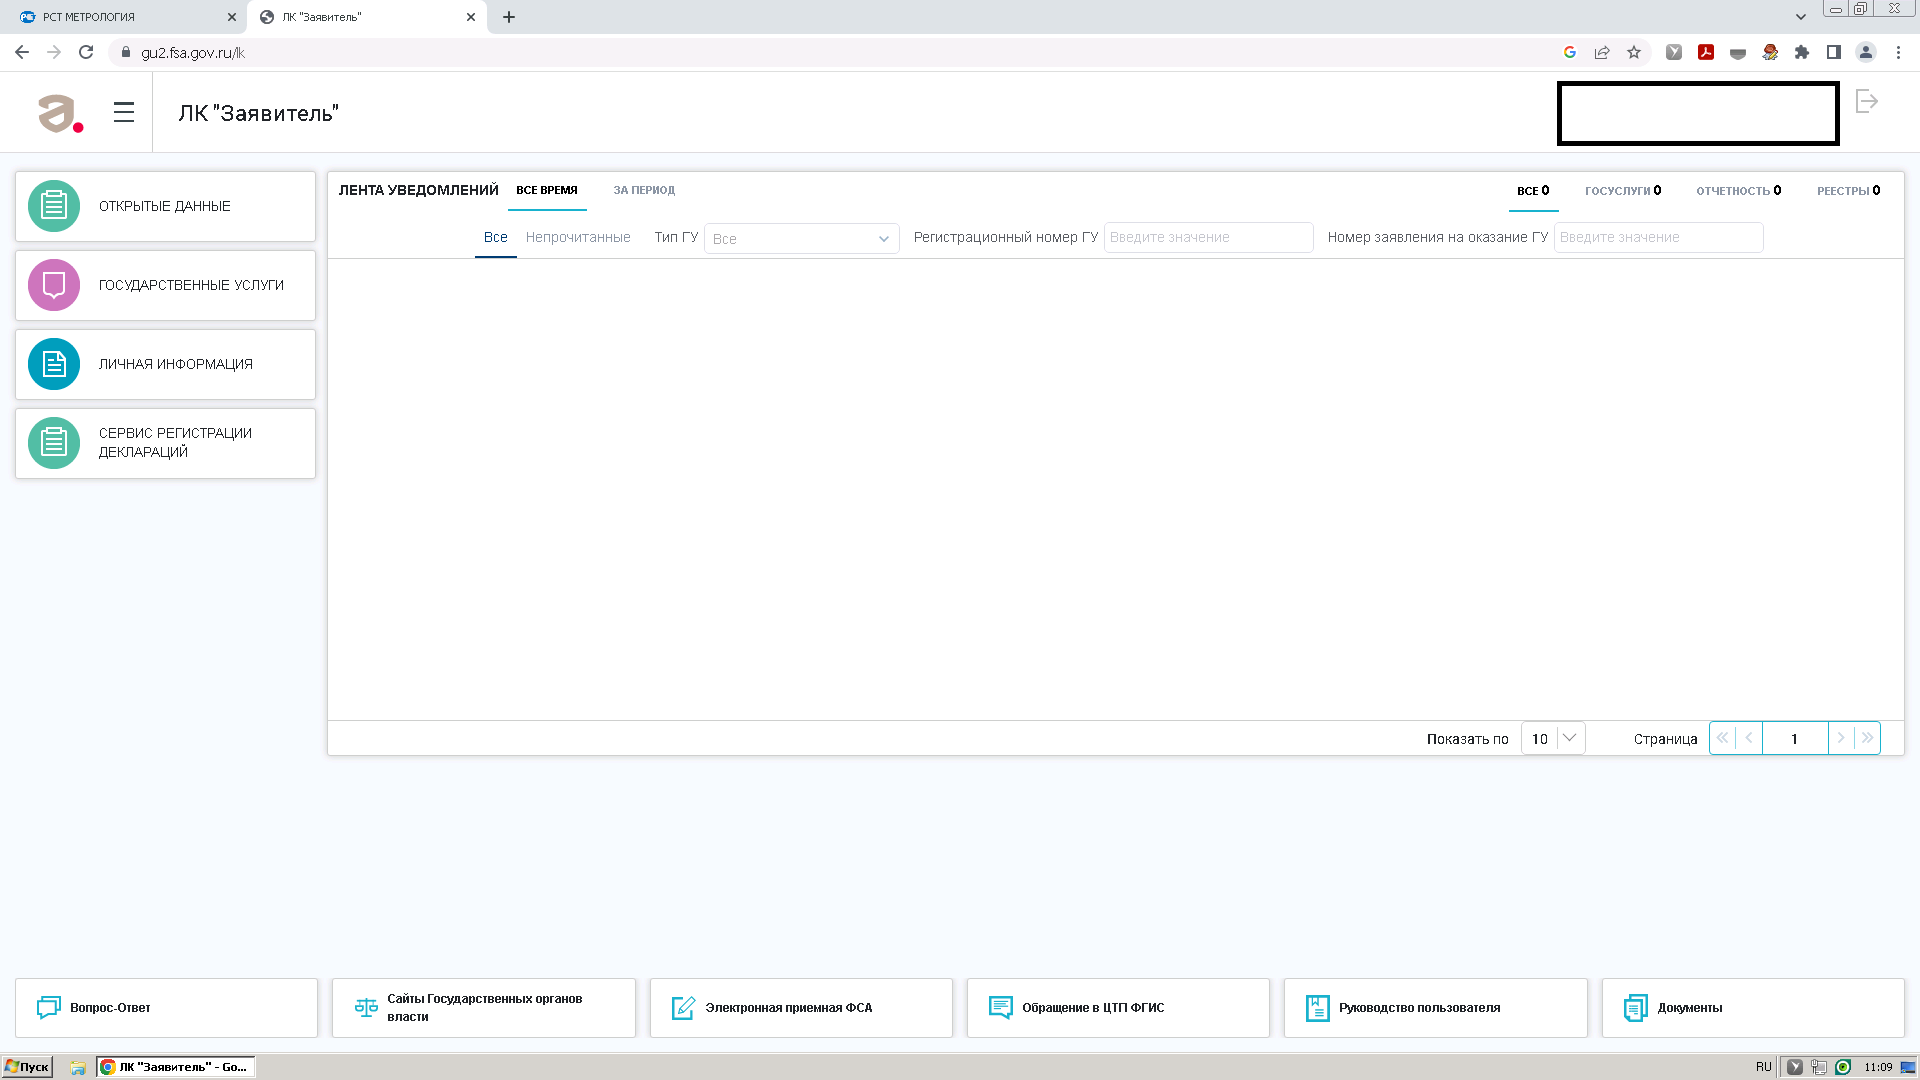
Task: Click the Открытые данные clipboard icon
Action: (54, 206)
